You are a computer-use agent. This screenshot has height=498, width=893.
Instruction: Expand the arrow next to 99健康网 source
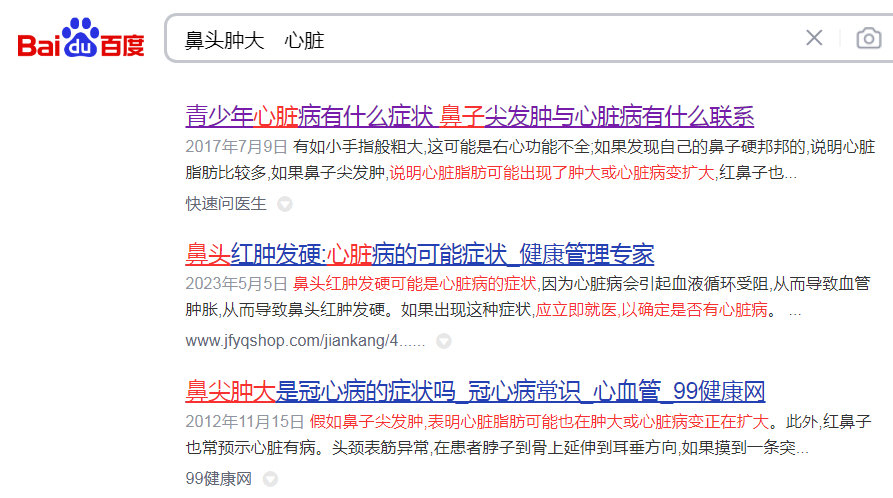(x=270, y=478)
